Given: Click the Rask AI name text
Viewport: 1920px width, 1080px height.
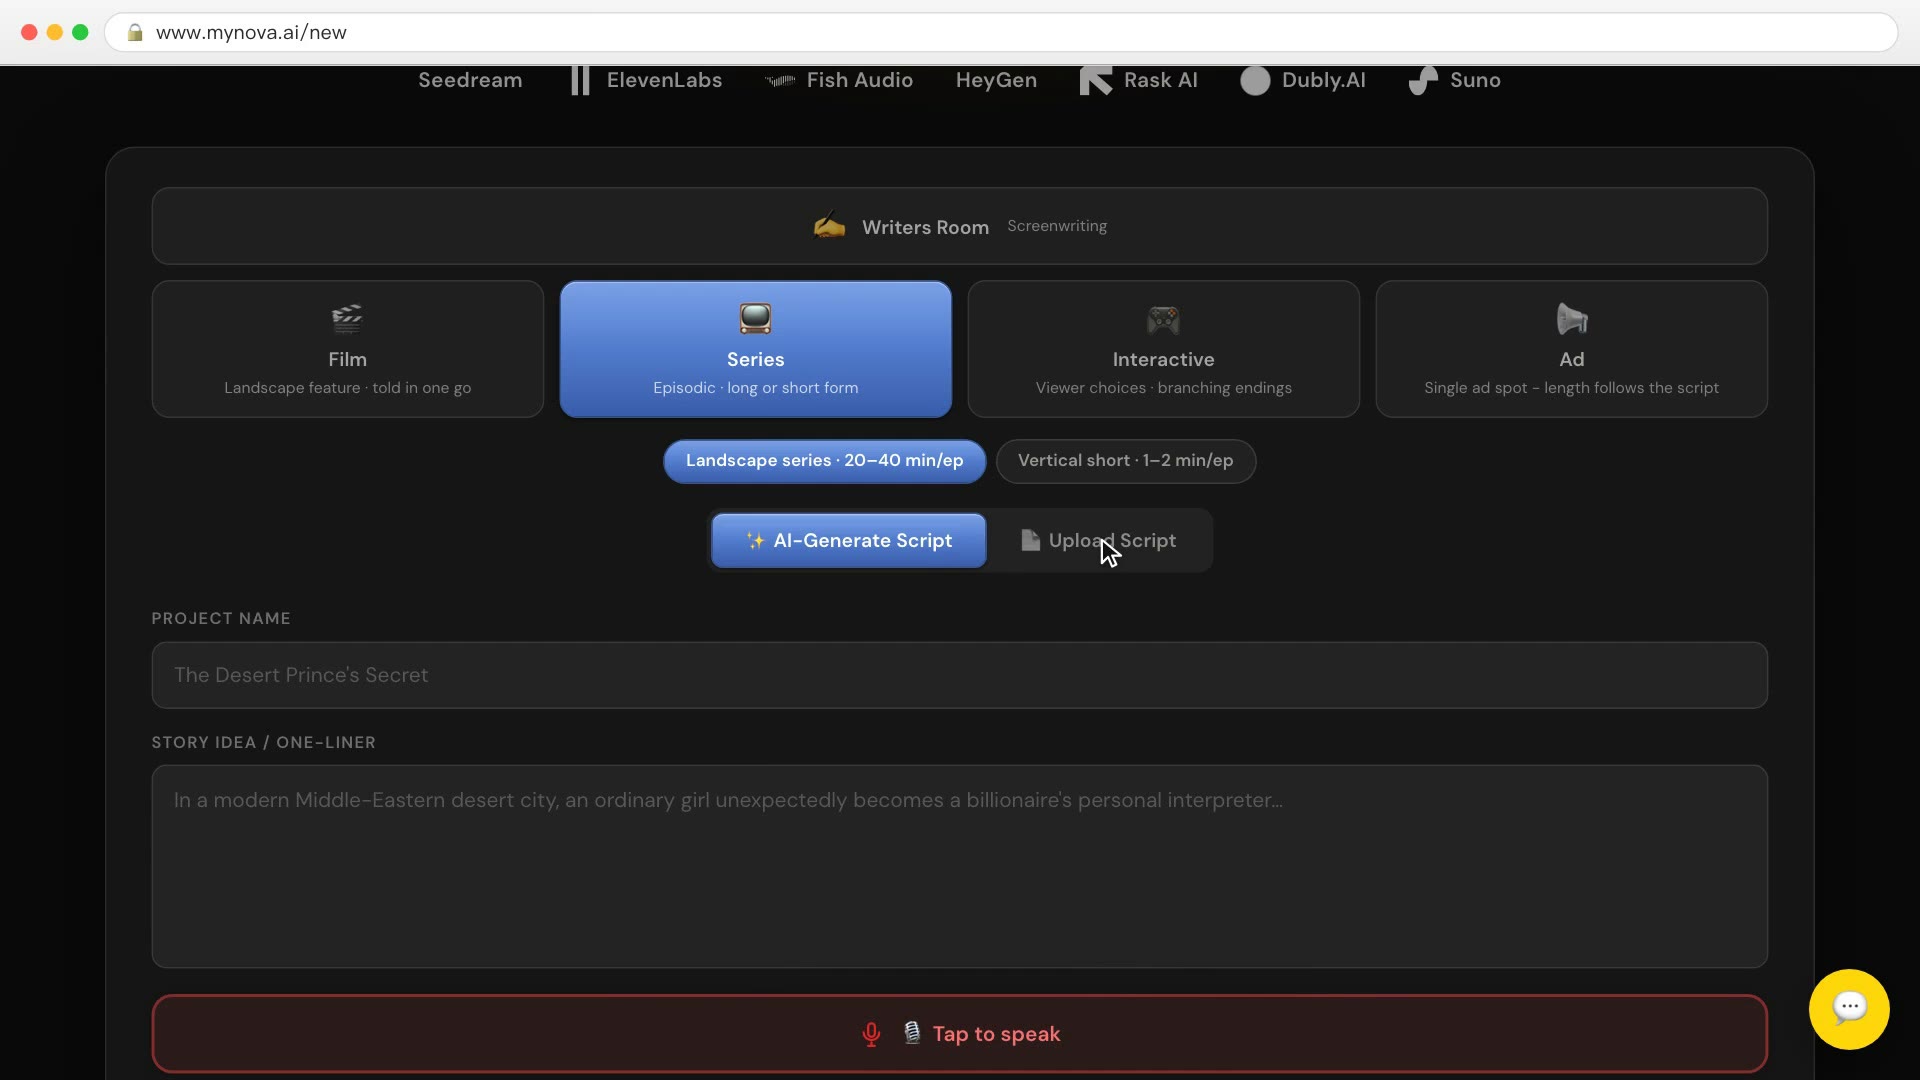Looking at the screenshot, I should click(1160, 80).
